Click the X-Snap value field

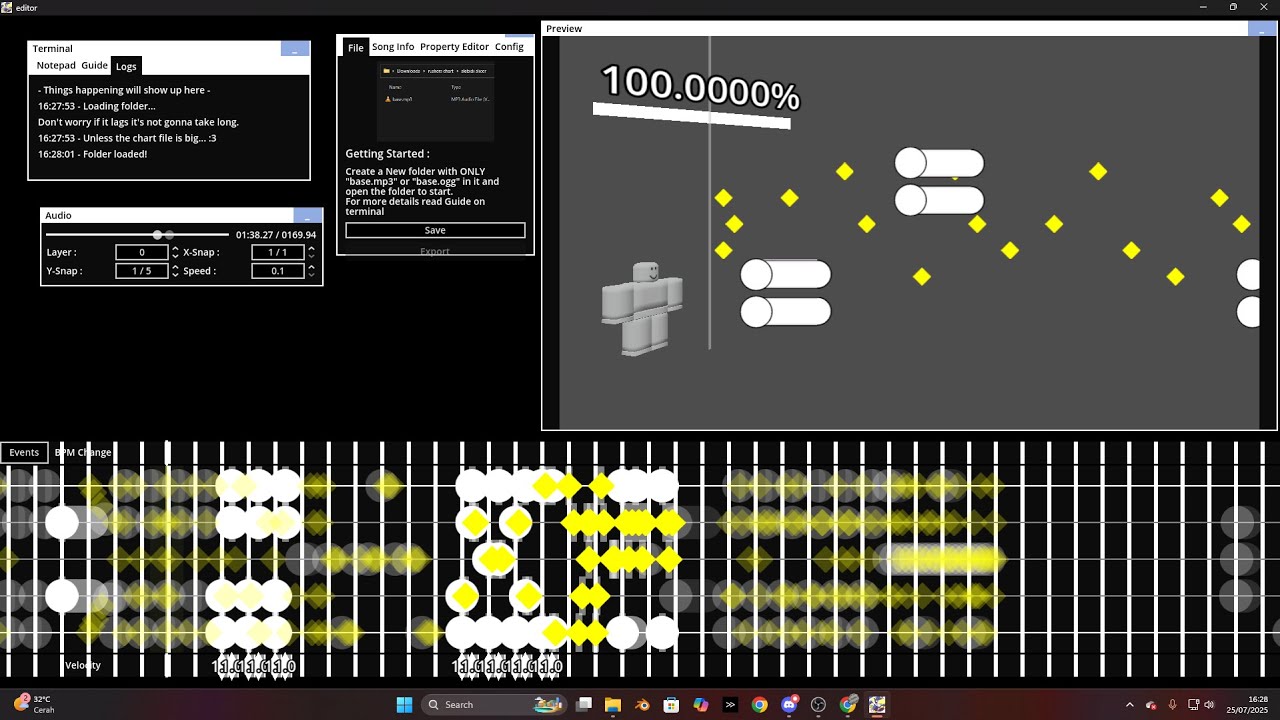[x=278, y=253]
